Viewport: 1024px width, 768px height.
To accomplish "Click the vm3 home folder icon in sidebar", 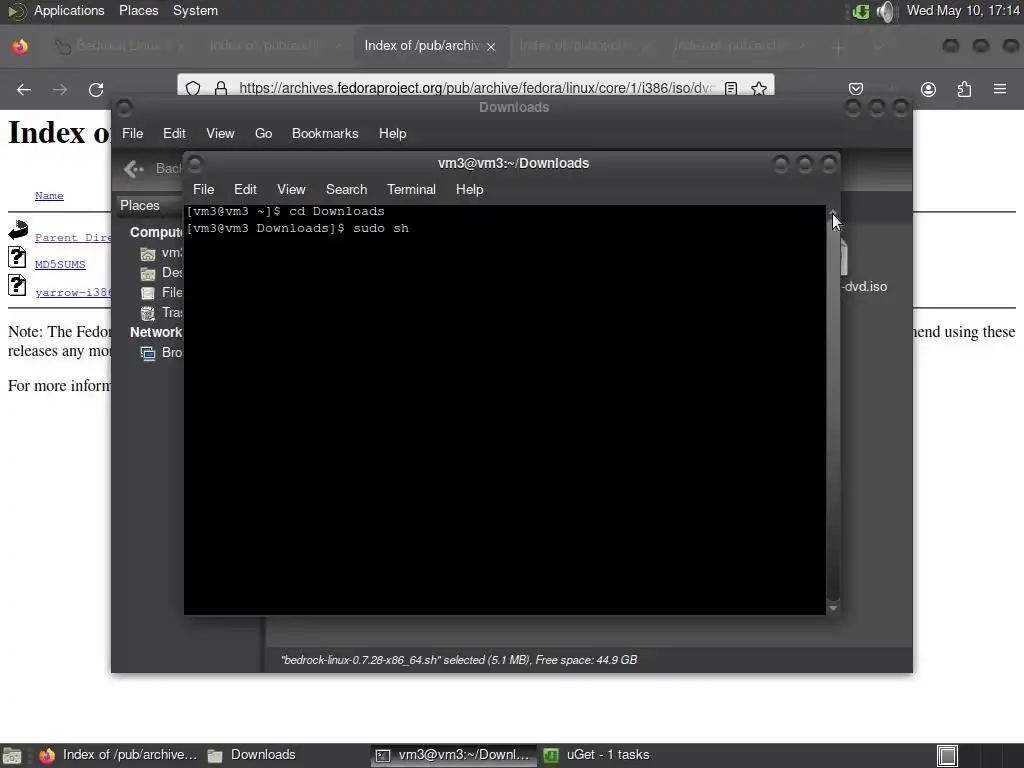I will pos(148,253).
